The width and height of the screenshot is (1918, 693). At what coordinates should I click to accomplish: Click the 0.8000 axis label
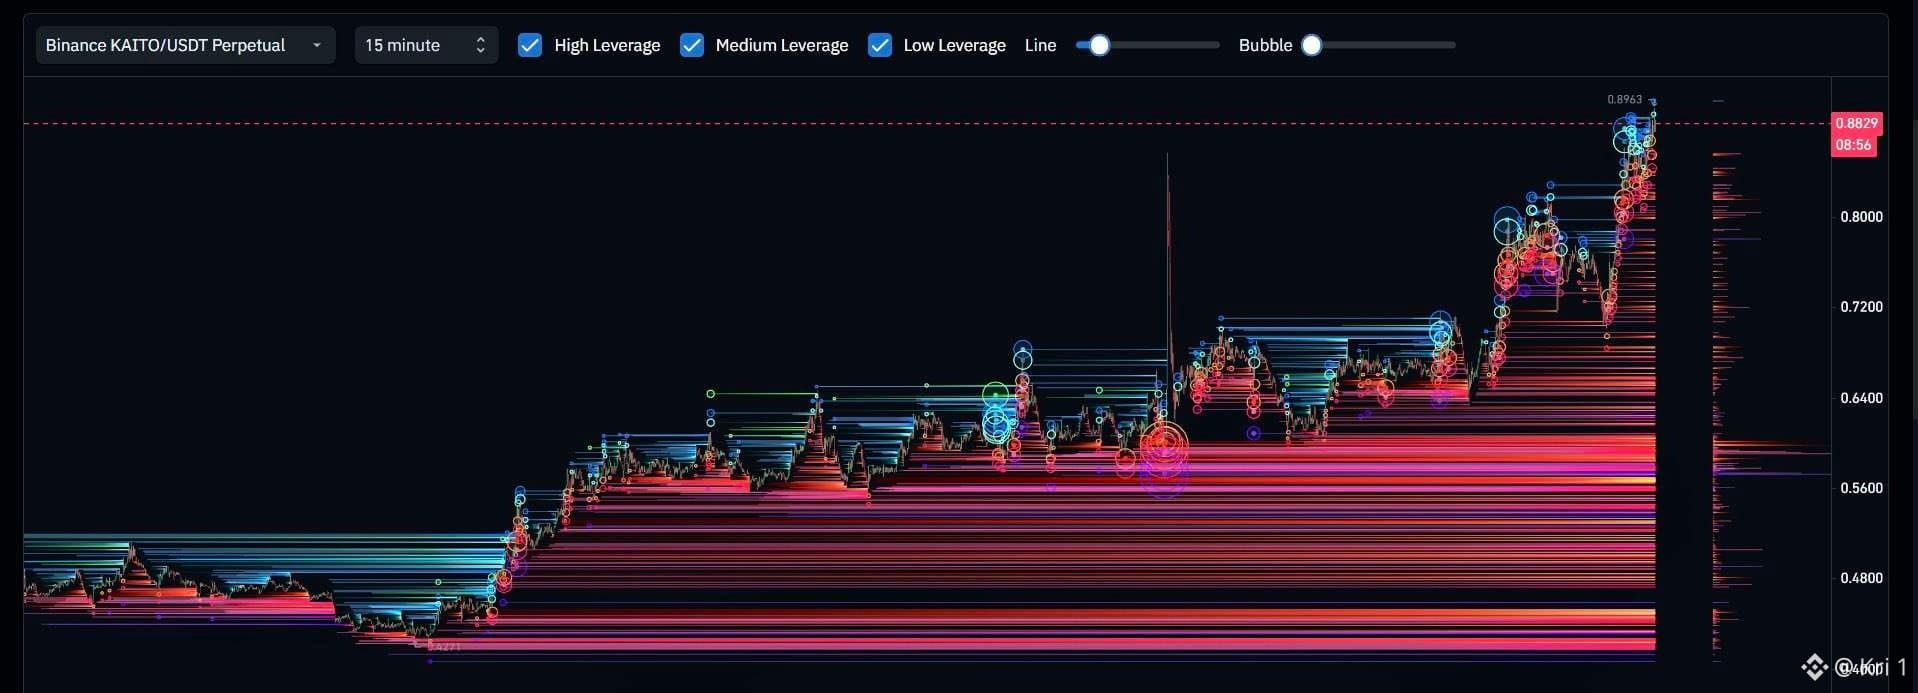pyautogui.click(x=1861, y=216)
